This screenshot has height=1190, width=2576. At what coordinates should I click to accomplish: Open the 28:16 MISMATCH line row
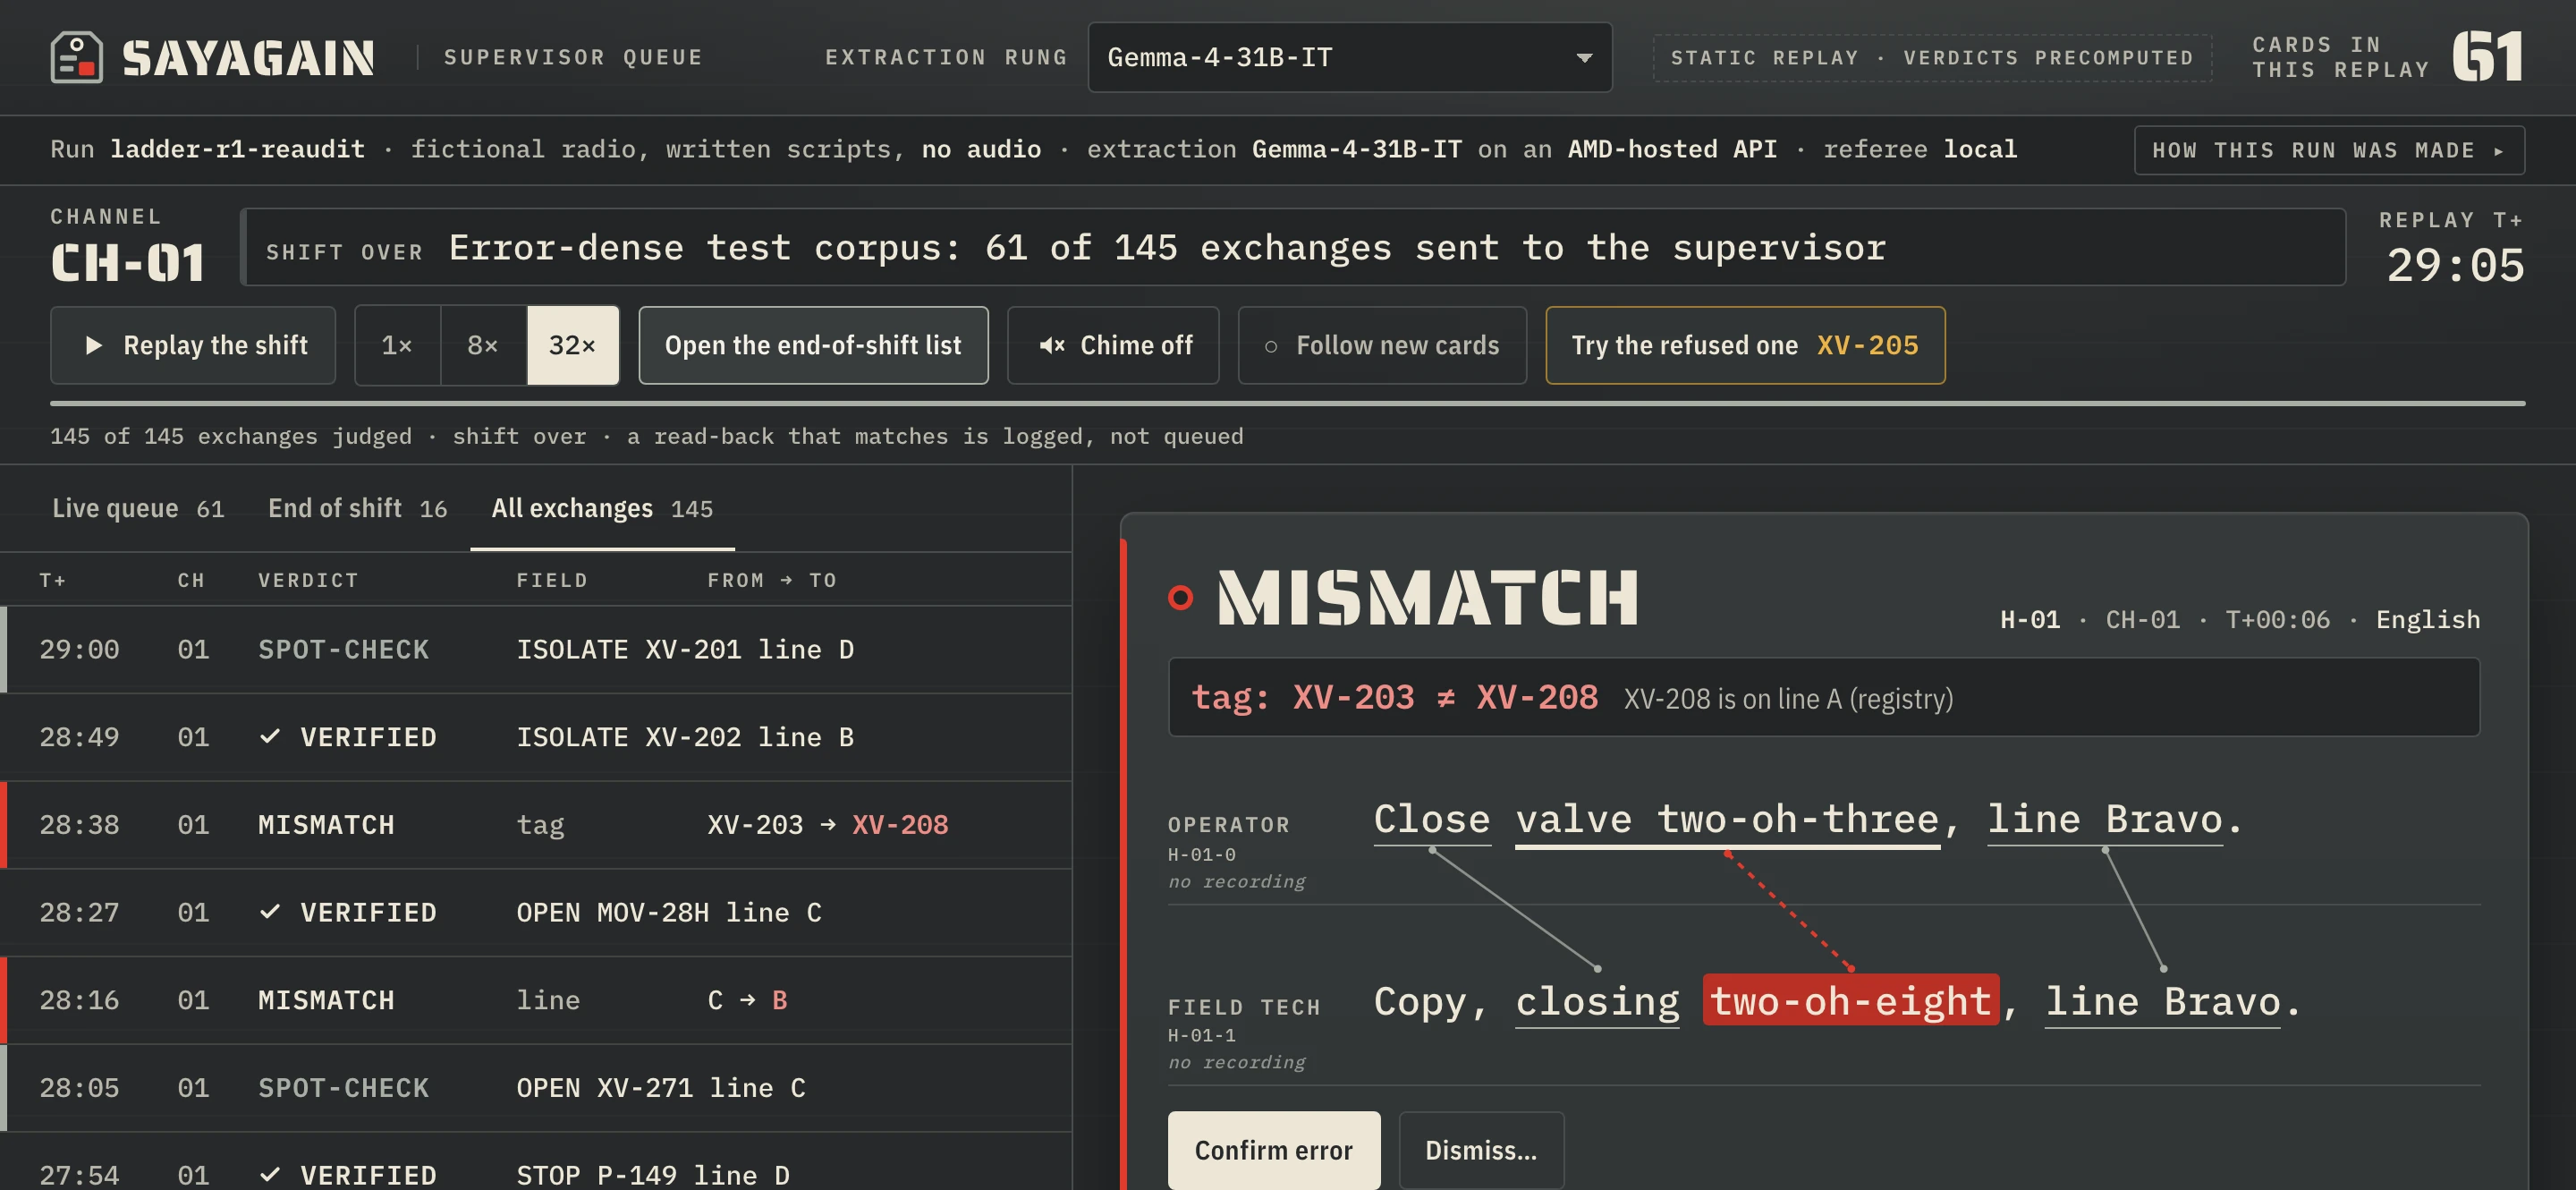tap(536, 1000)
